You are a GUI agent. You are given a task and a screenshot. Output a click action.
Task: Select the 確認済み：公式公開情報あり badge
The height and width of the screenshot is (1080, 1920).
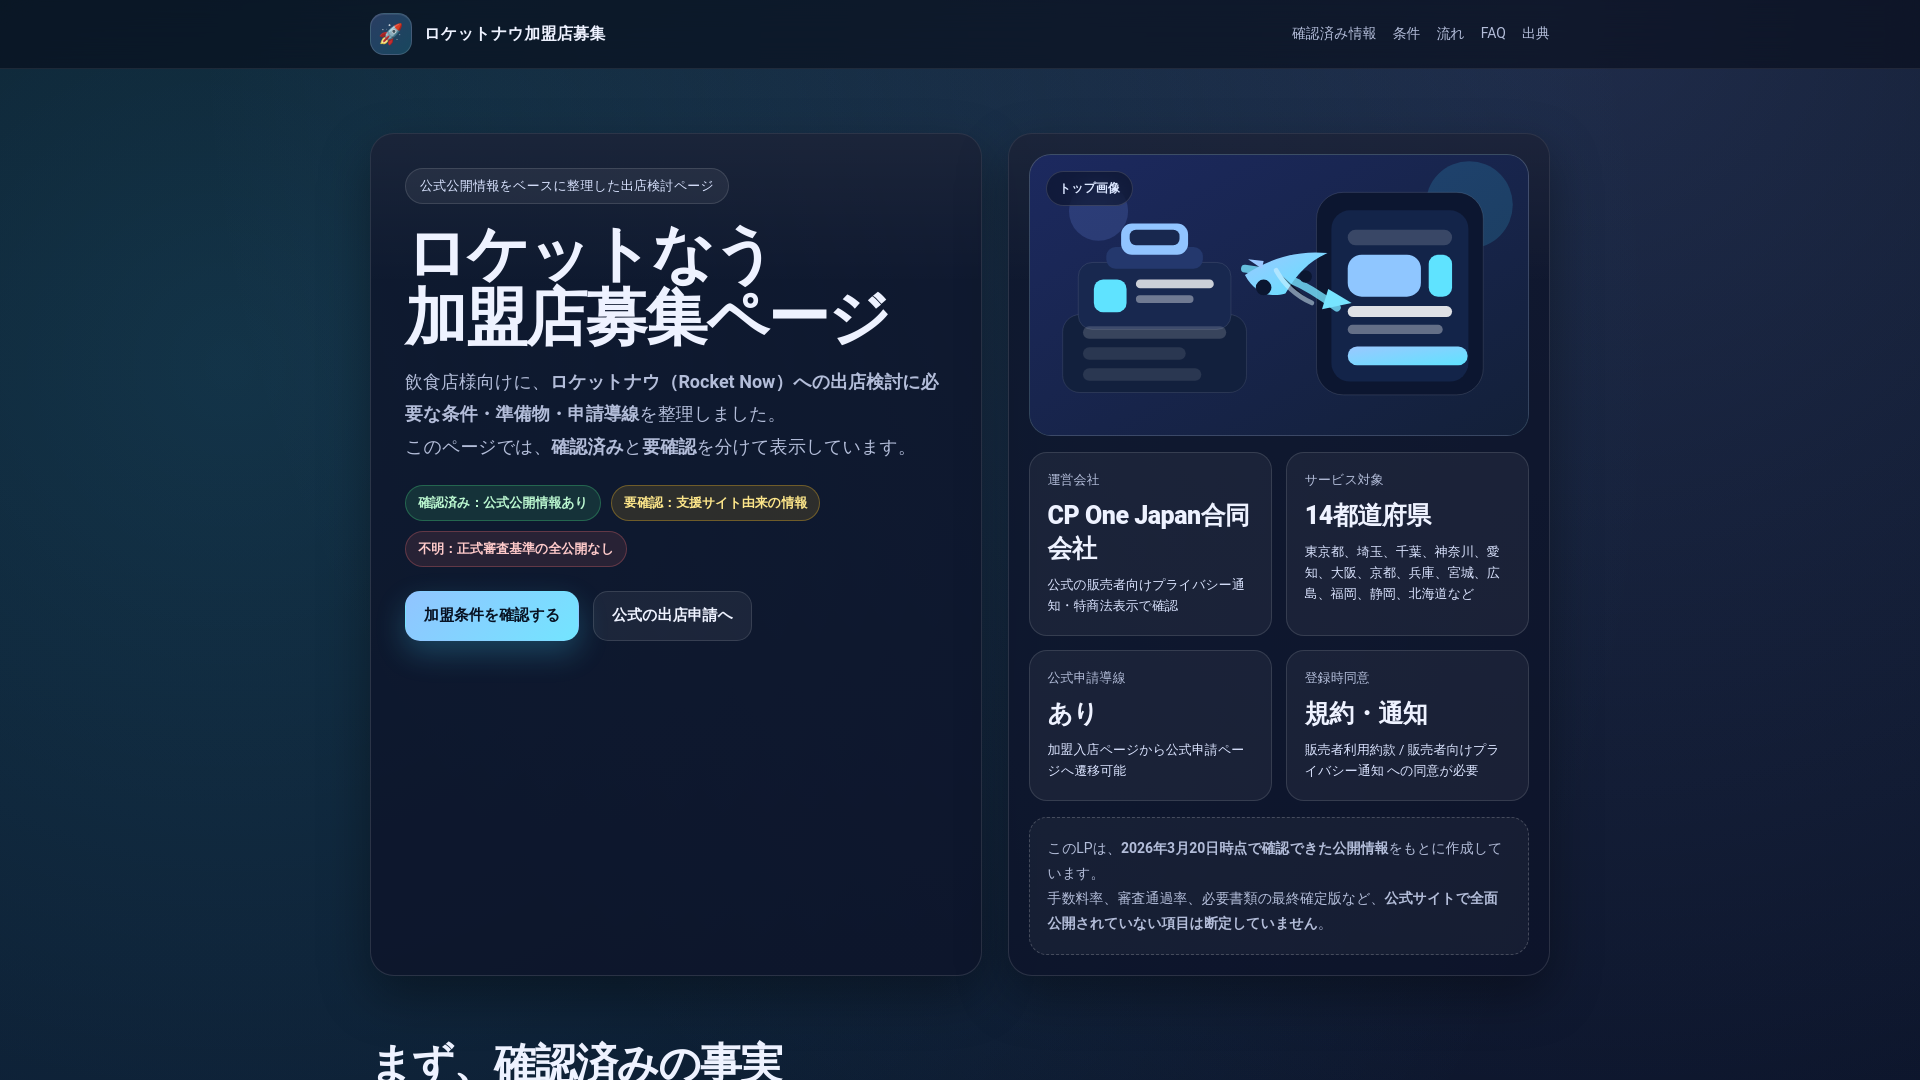point(502,503)
